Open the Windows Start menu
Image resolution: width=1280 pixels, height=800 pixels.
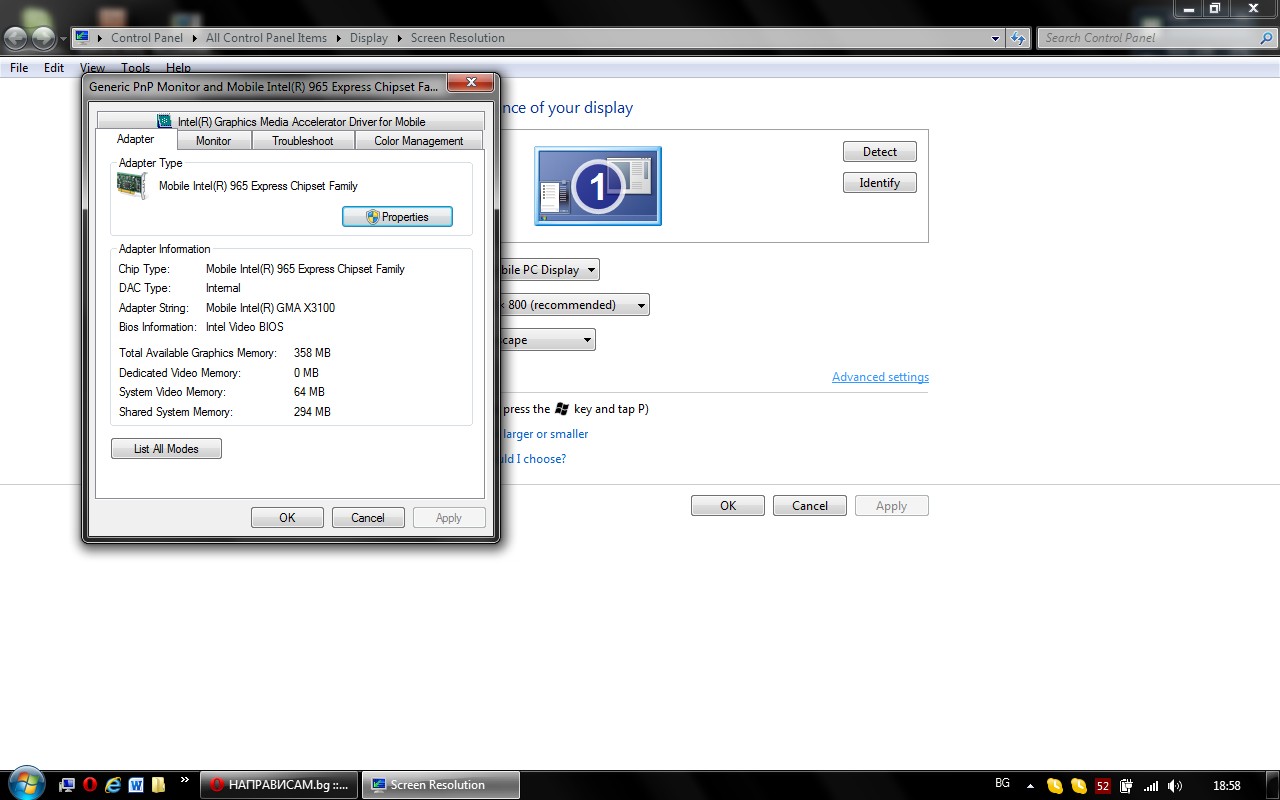[25, 784]
